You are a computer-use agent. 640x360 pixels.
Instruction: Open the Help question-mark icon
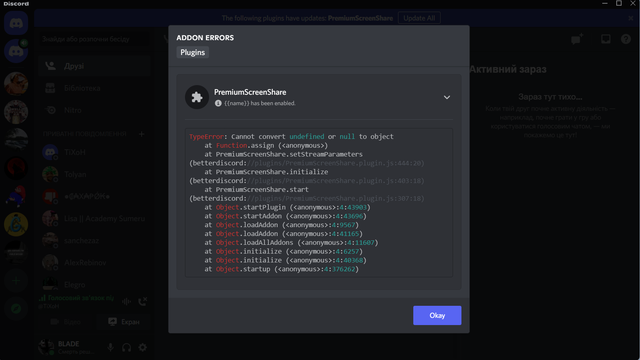click(626, 39)
